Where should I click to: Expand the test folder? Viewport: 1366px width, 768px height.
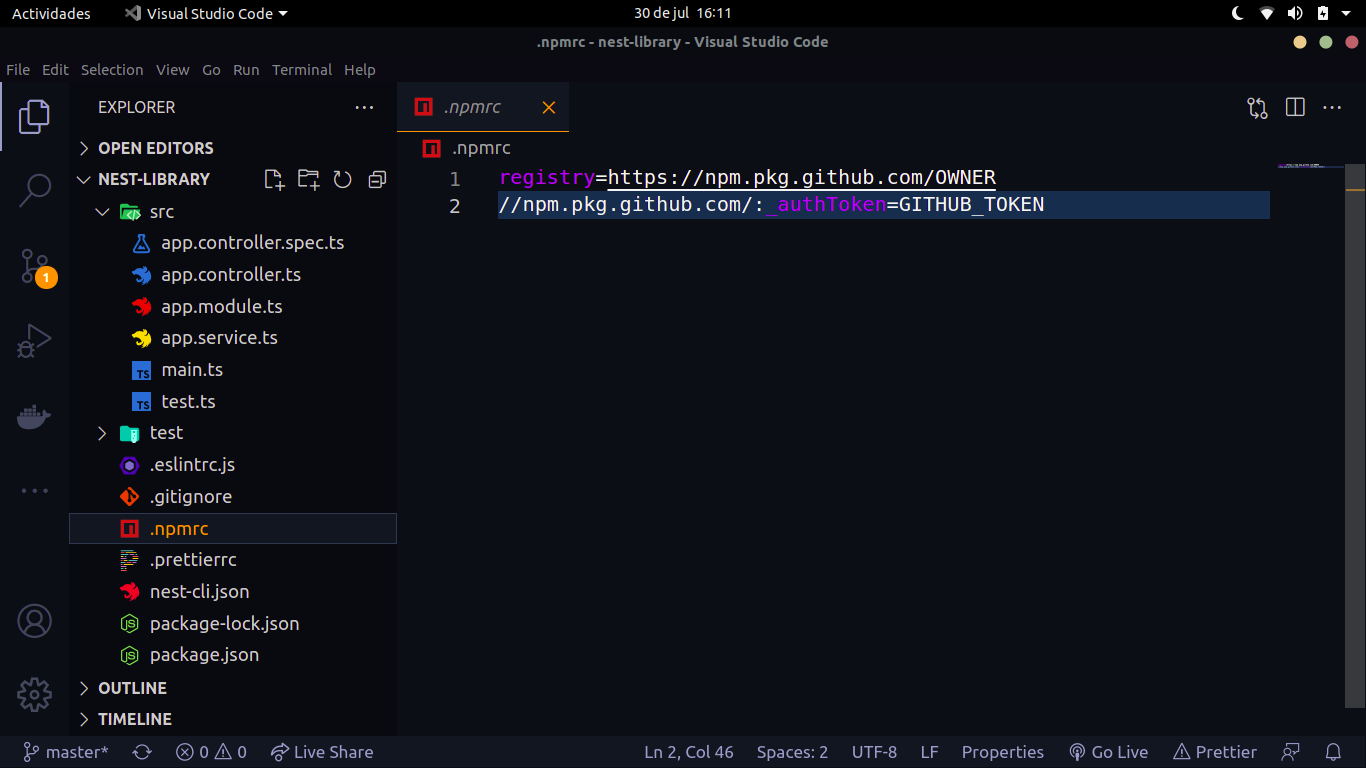tap(233, 433)
